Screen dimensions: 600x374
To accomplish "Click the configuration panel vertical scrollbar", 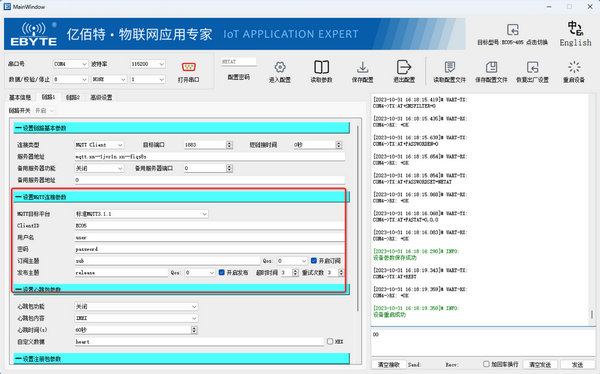I will 358,218.
